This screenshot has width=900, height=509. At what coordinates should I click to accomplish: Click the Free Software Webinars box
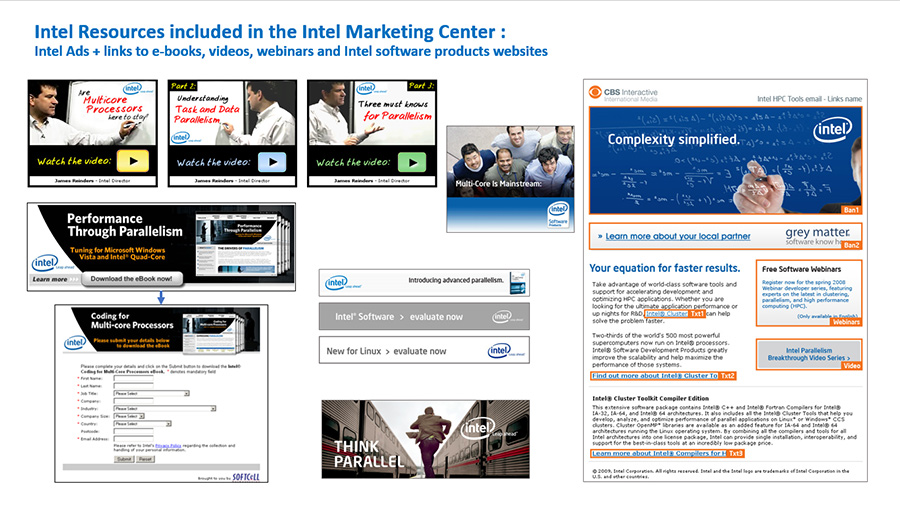[809, 293]
